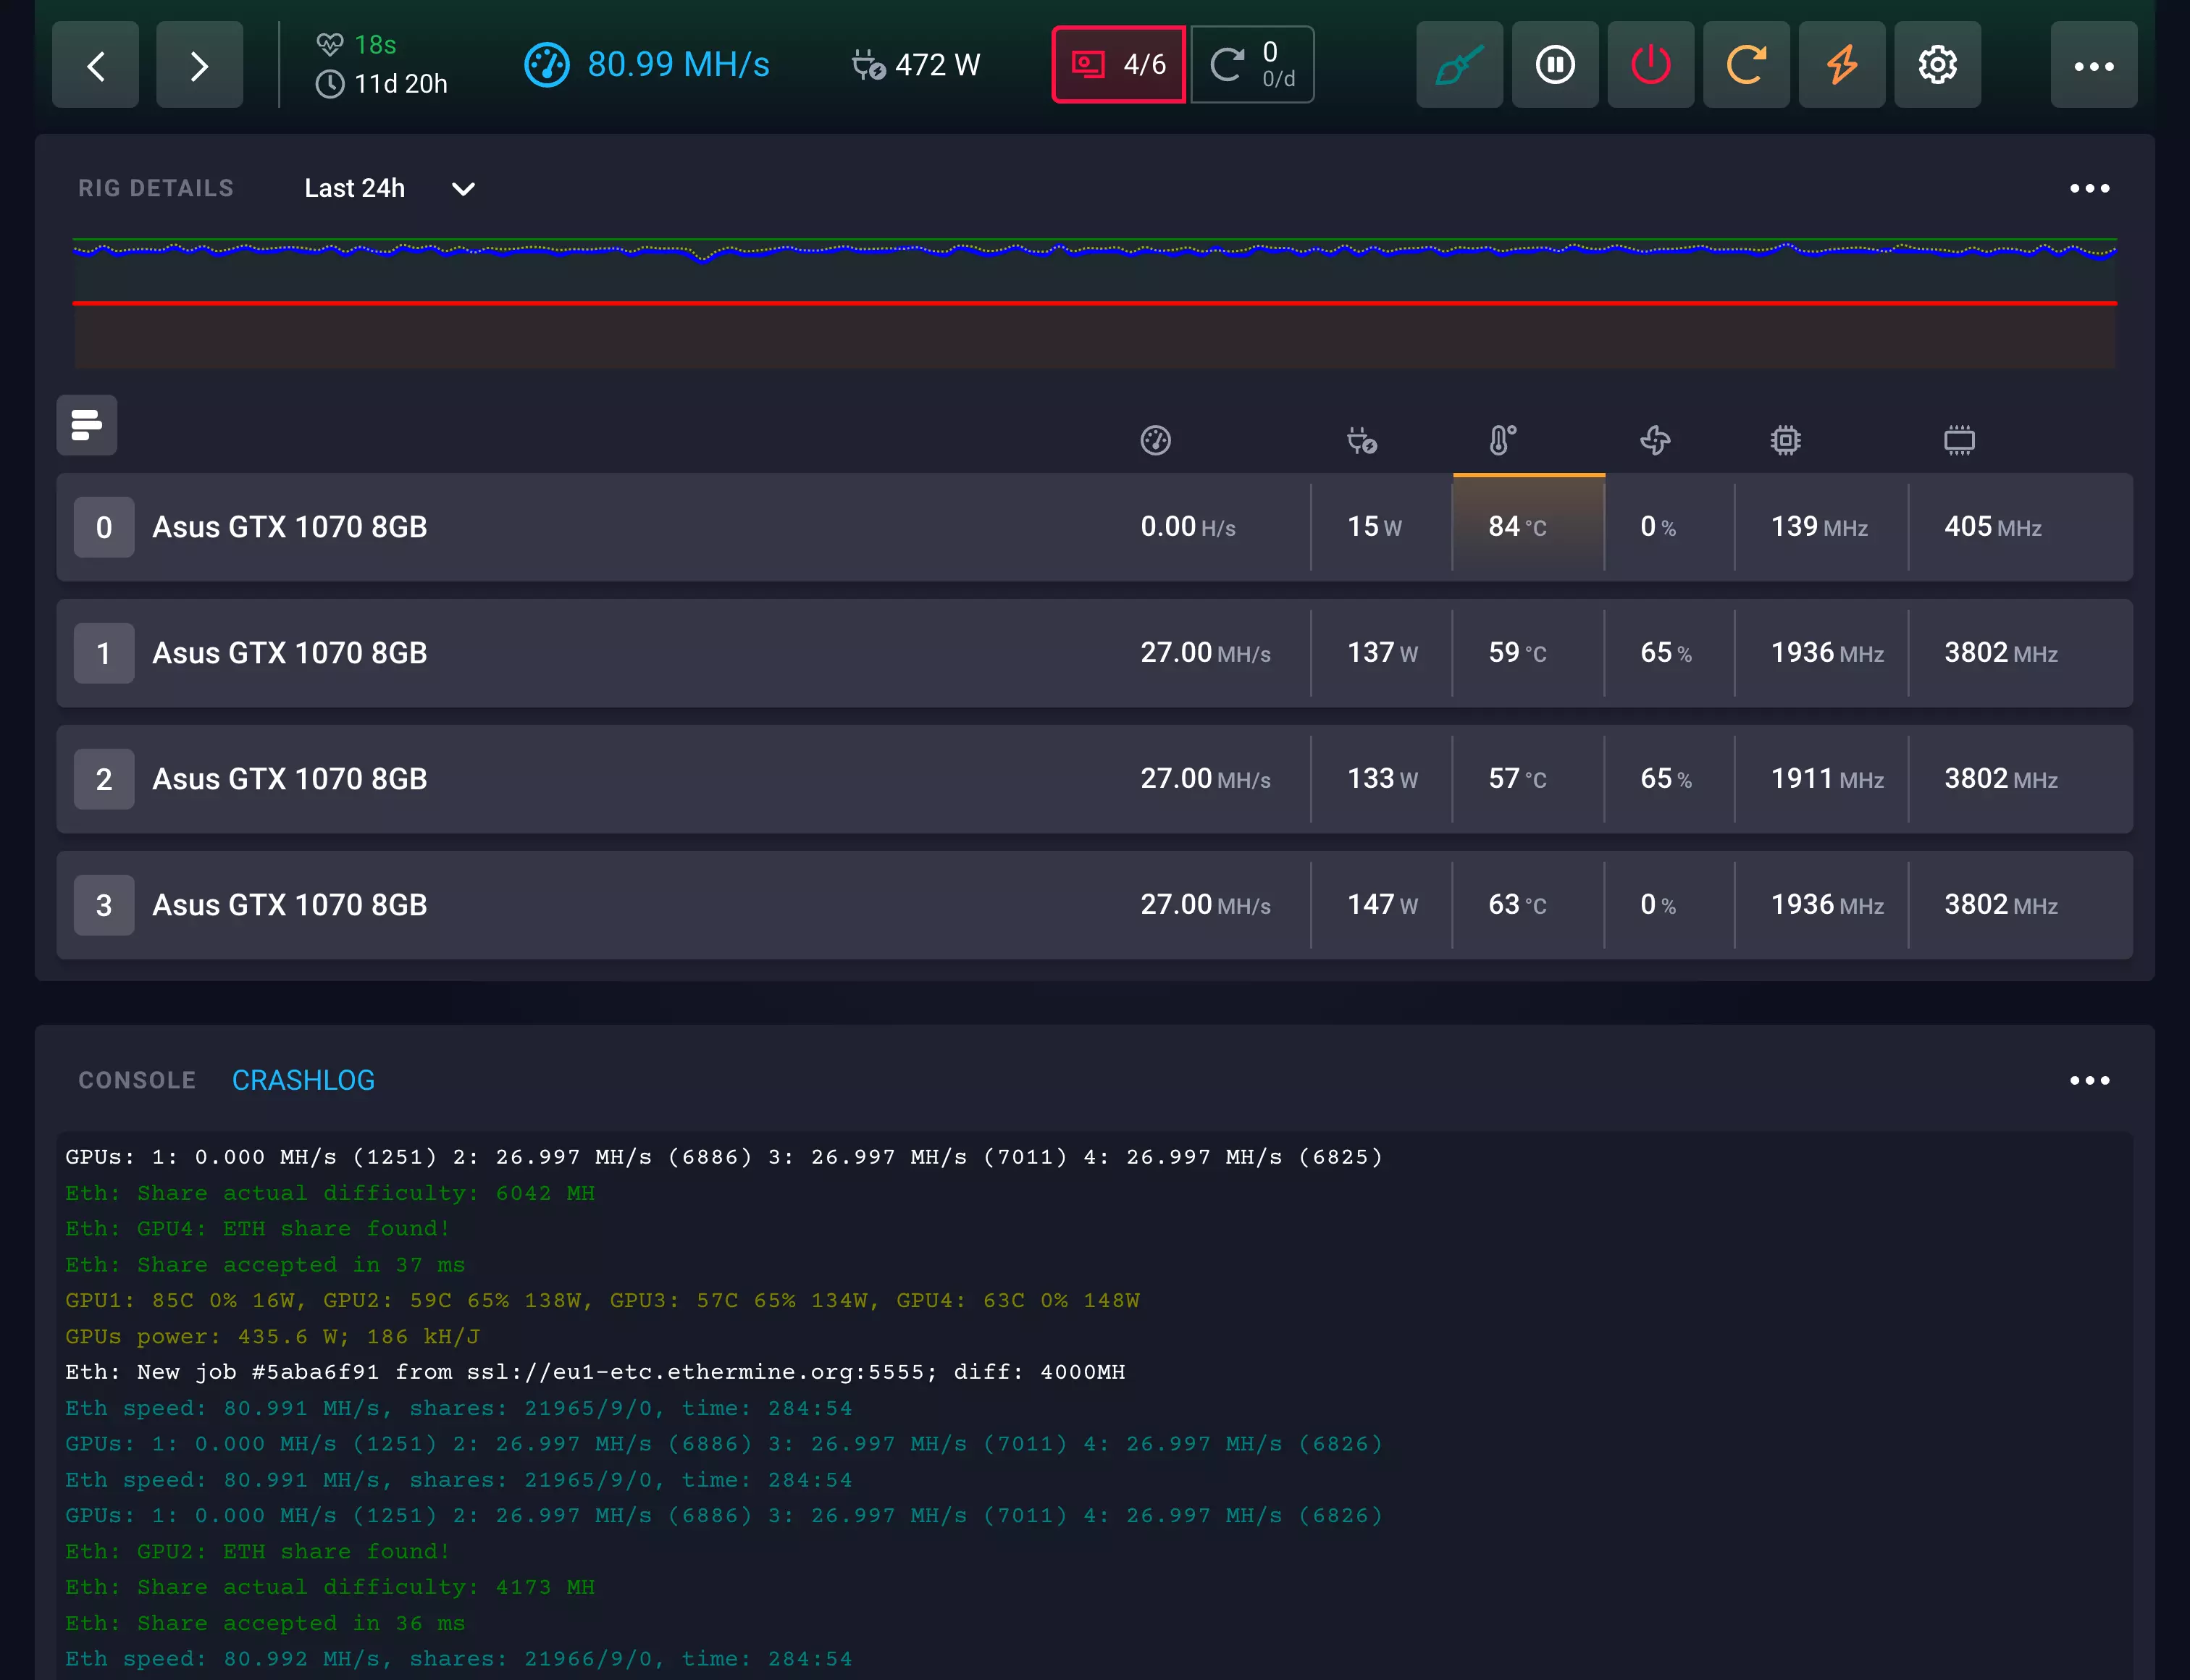Select the CONSOLE tab
2190x1680 pixels.
point(137,1080)
